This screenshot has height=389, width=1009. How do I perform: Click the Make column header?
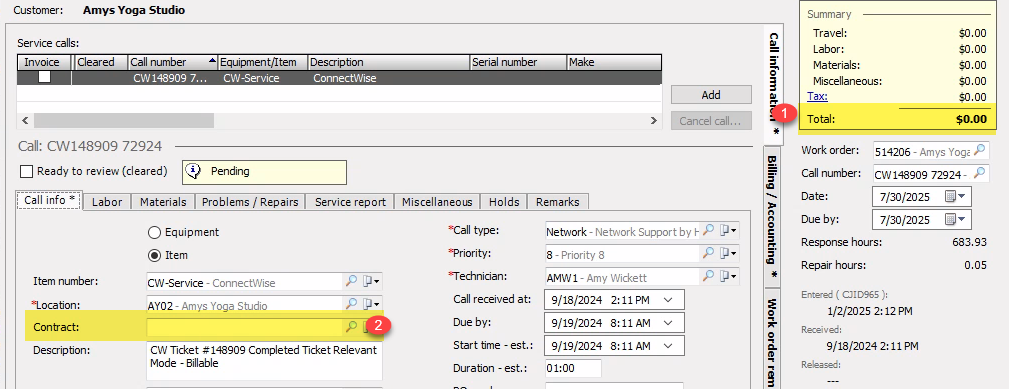pyautogui.click(x=614, y=62)
